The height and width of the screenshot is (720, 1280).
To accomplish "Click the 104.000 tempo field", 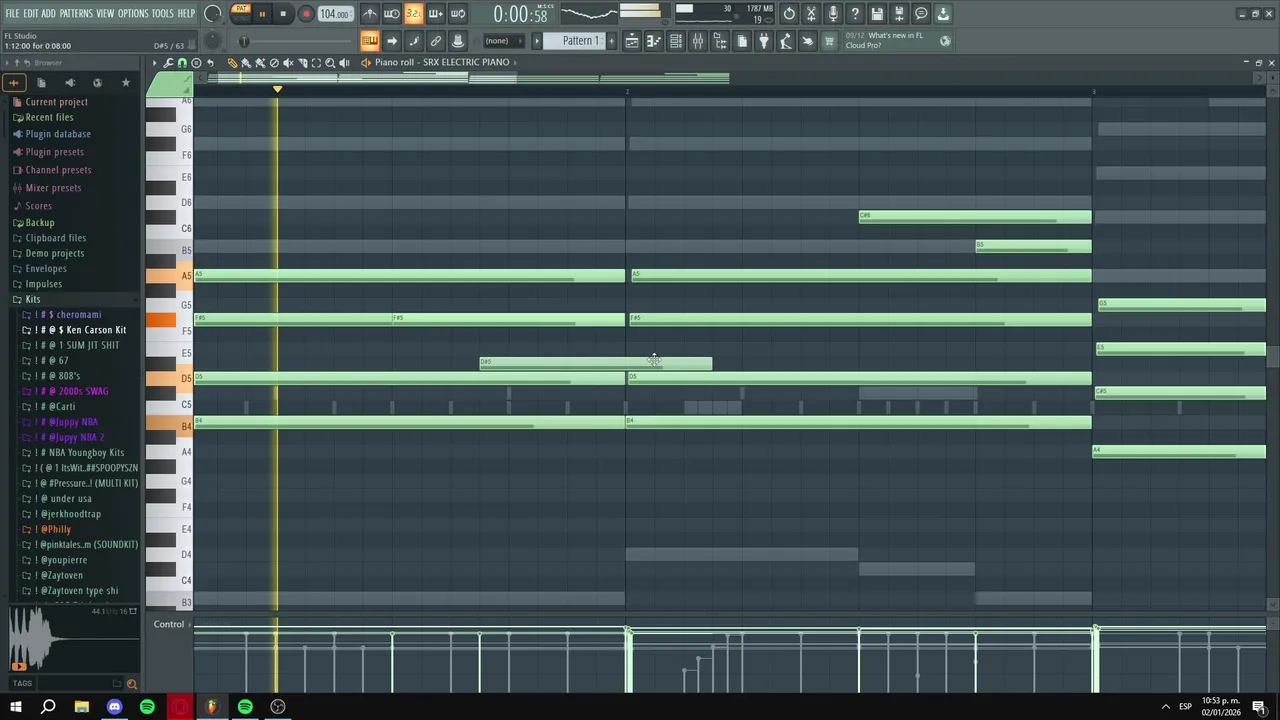I will [x=335, y=14].
